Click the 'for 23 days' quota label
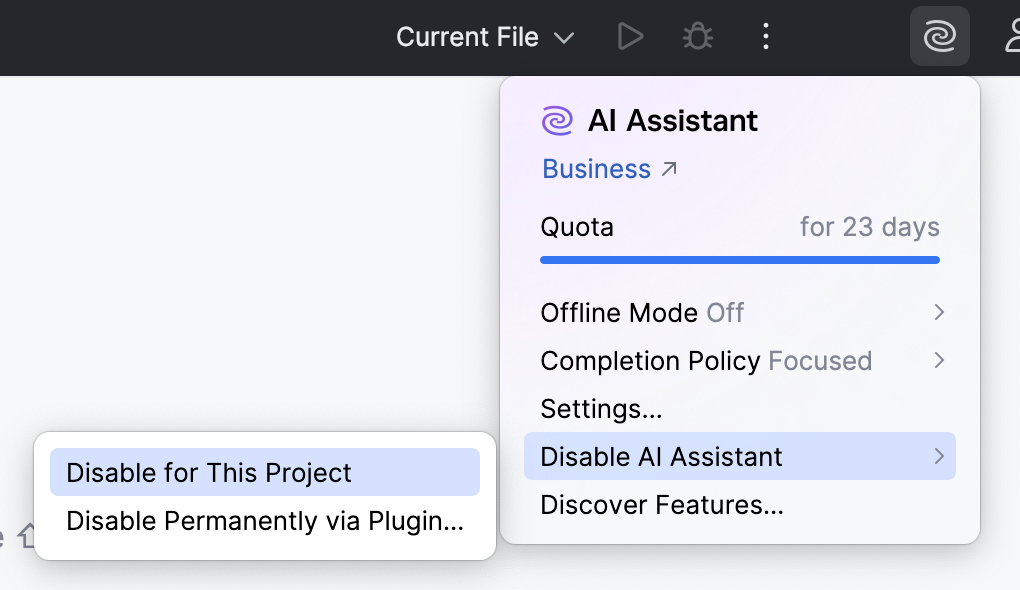 869,226
